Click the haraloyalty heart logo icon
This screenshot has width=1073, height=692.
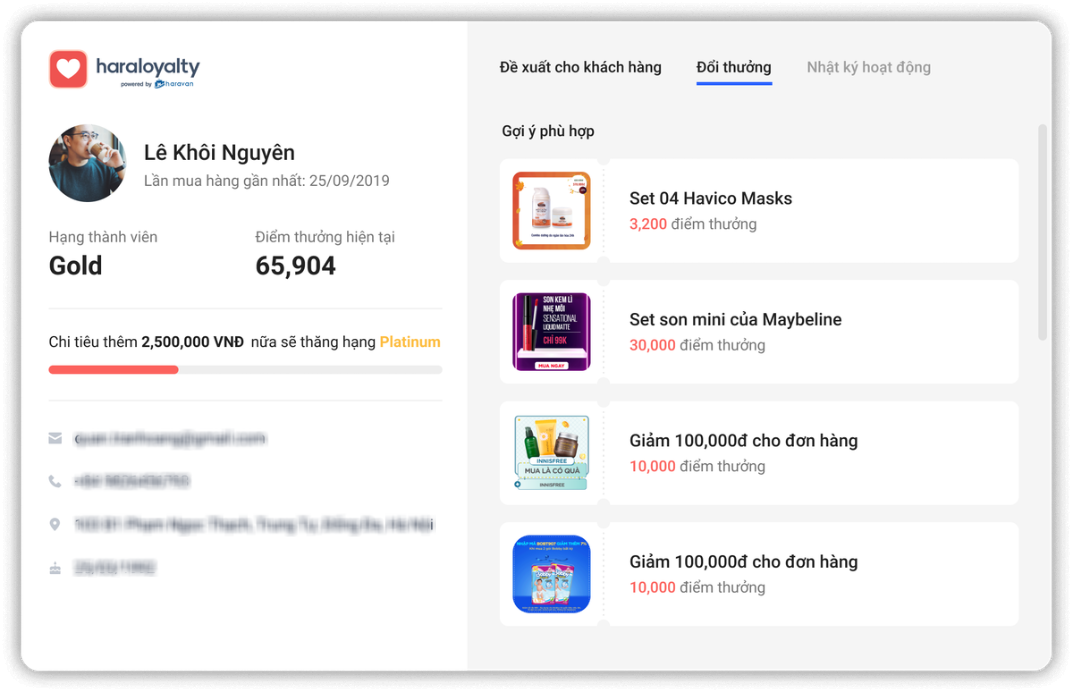(68, 68)
